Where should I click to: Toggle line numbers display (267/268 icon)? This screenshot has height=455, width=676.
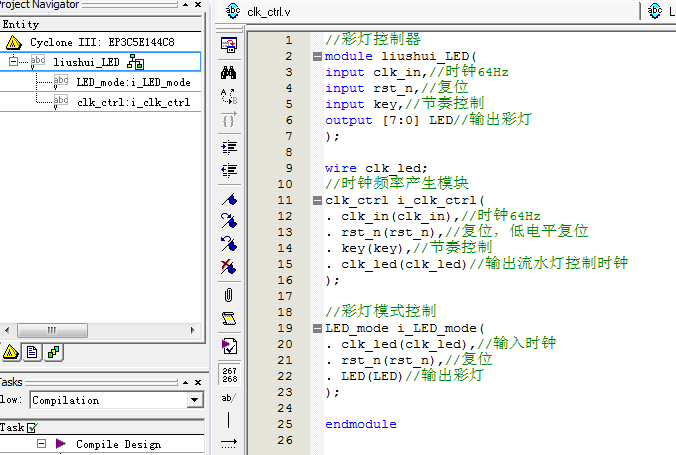click(x=229, y=373)
